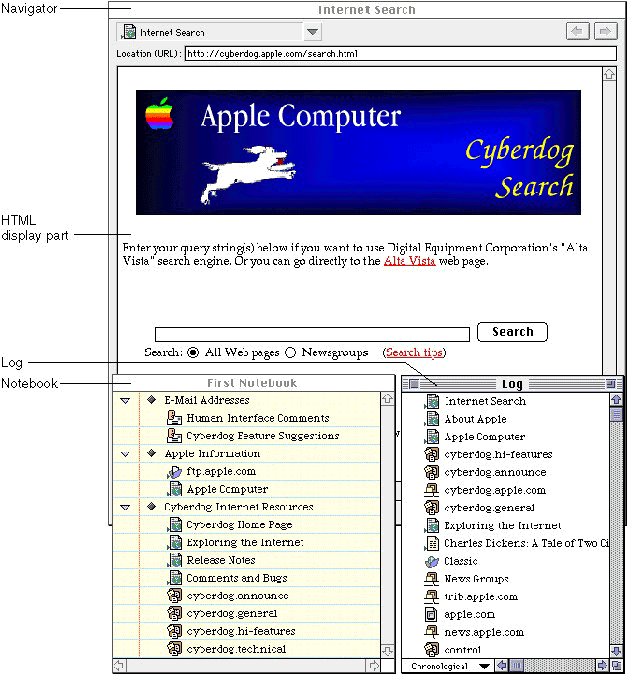
Task: Click Log vertical scrollbar up arrow
Action: click(x=616, y=400)
